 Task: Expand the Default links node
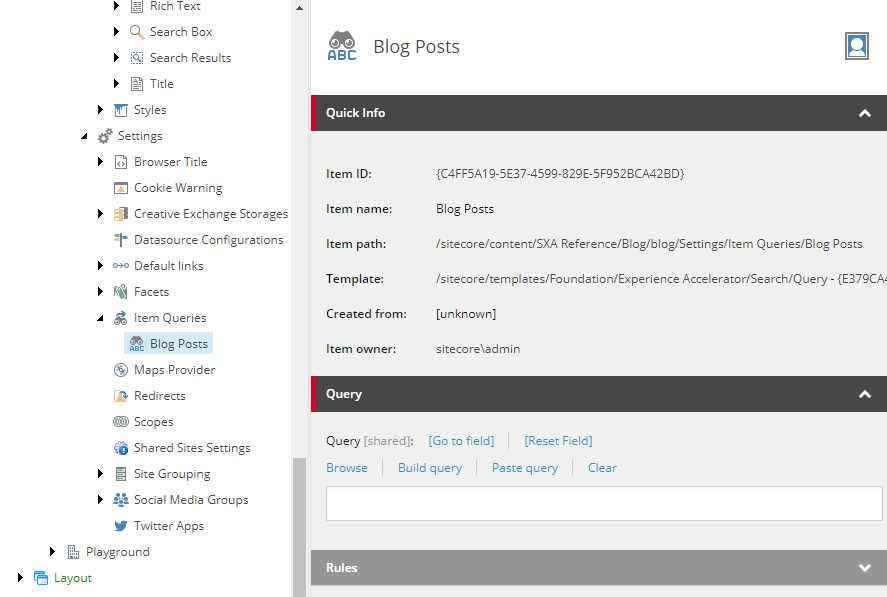point(100,266)
